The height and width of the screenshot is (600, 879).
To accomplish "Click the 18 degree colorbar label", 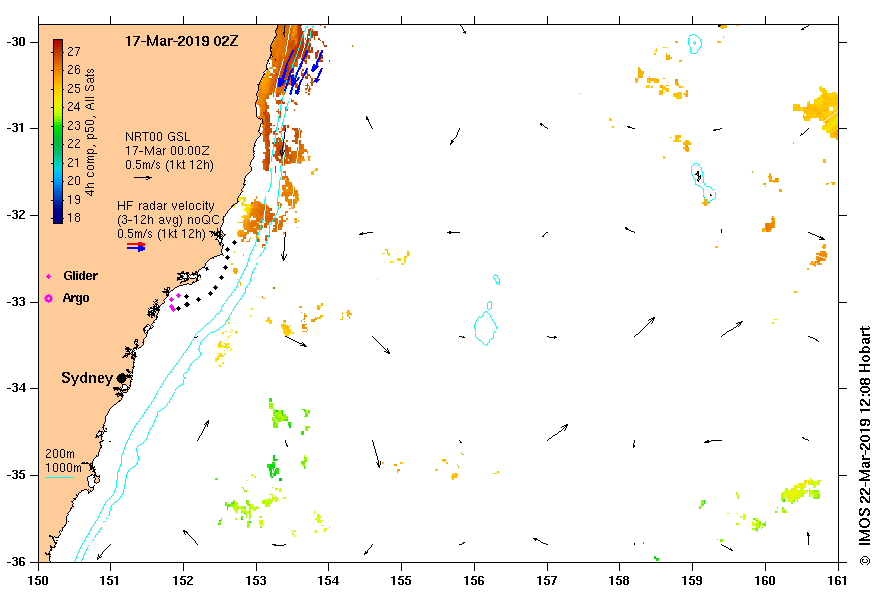I will [74, 218].
